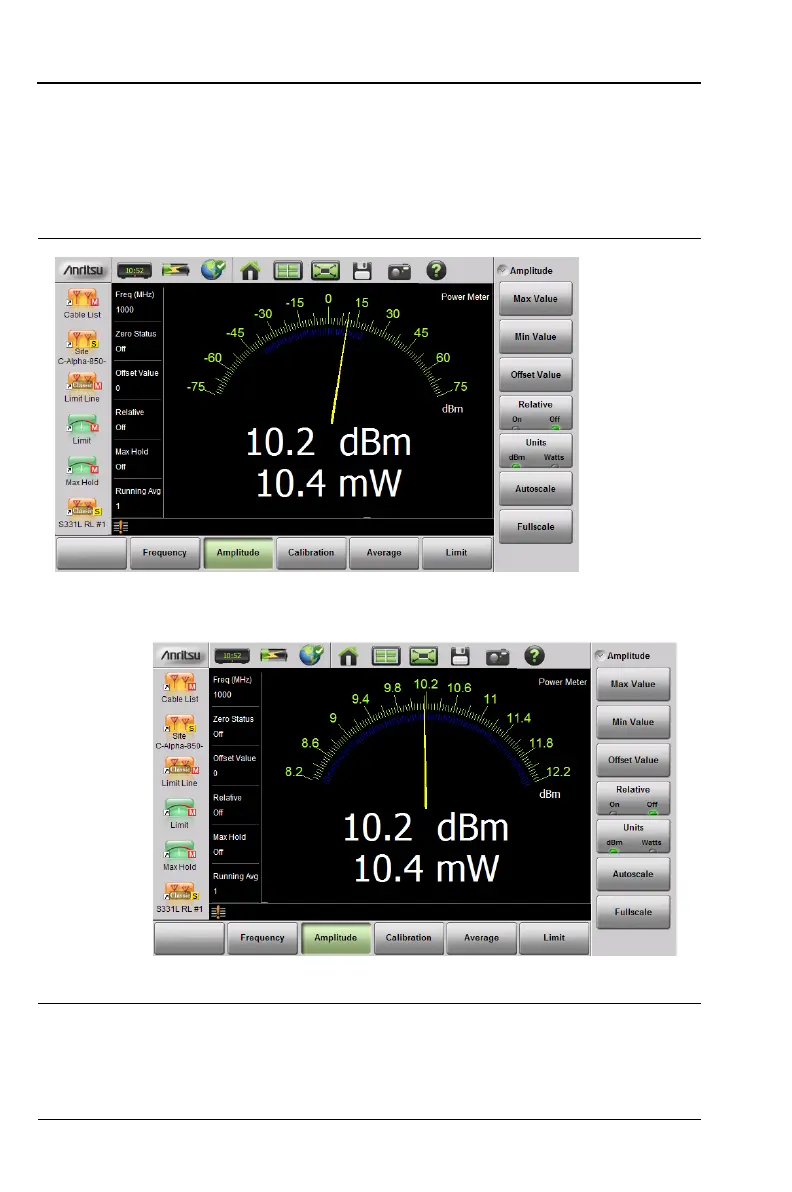Screen dimensions: 792x1192
Task: Click the globe GPS icon on the 8.2 to 12.2 dial screen
Action: tap(311, 655)
